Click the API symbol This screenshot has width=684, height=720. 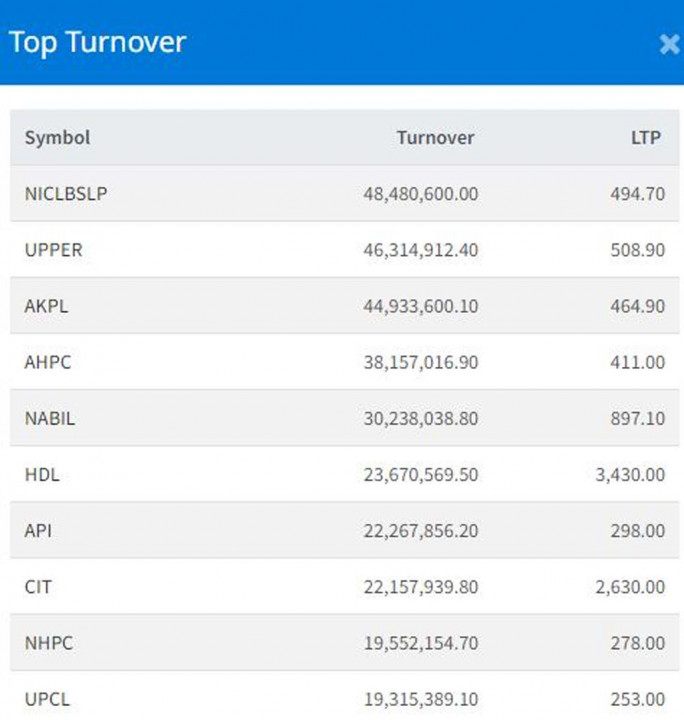pyautogui.click(x=38, y=531)
